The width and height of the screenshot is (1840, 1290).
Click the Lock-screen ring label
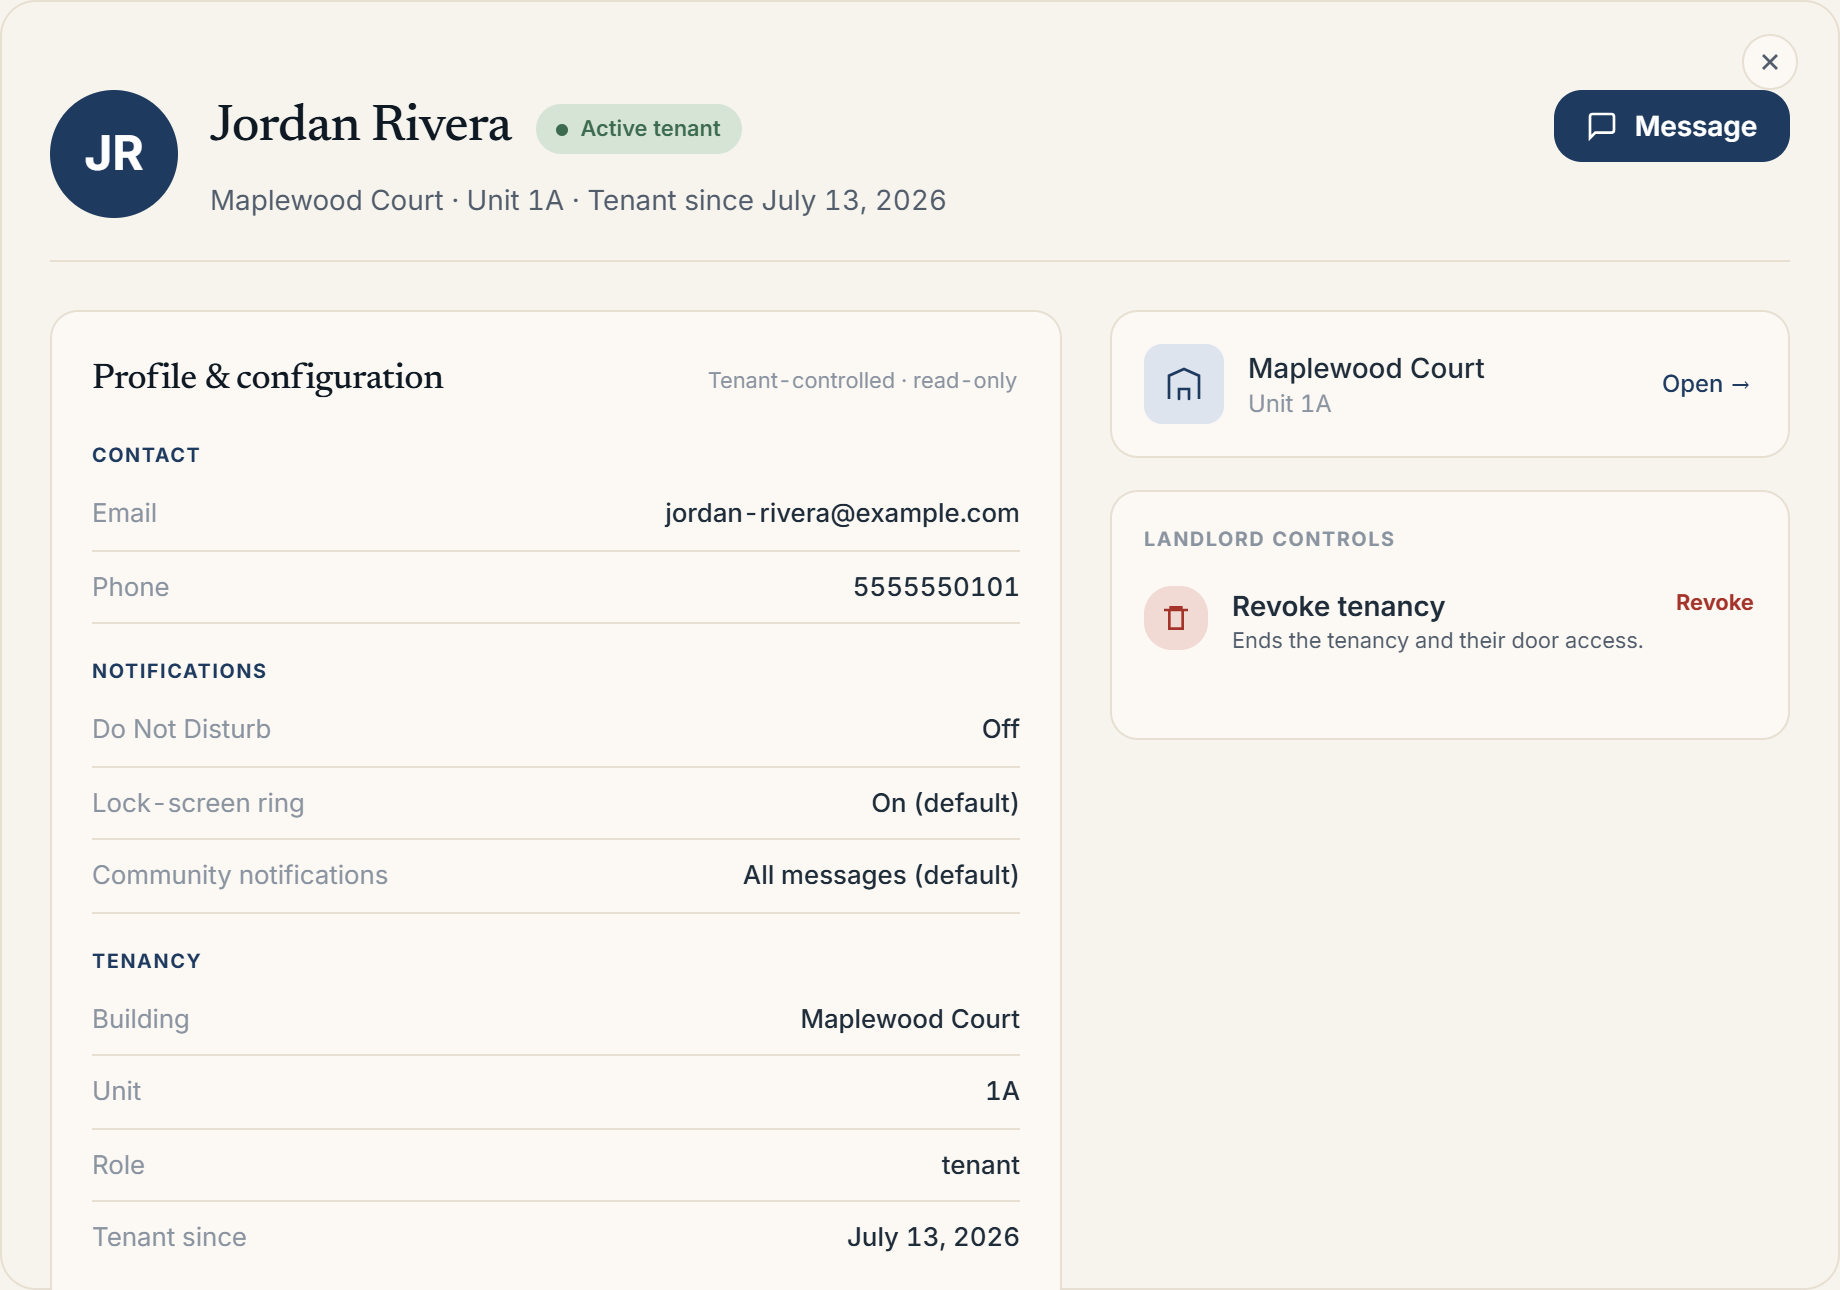click(x=198, y=803)
